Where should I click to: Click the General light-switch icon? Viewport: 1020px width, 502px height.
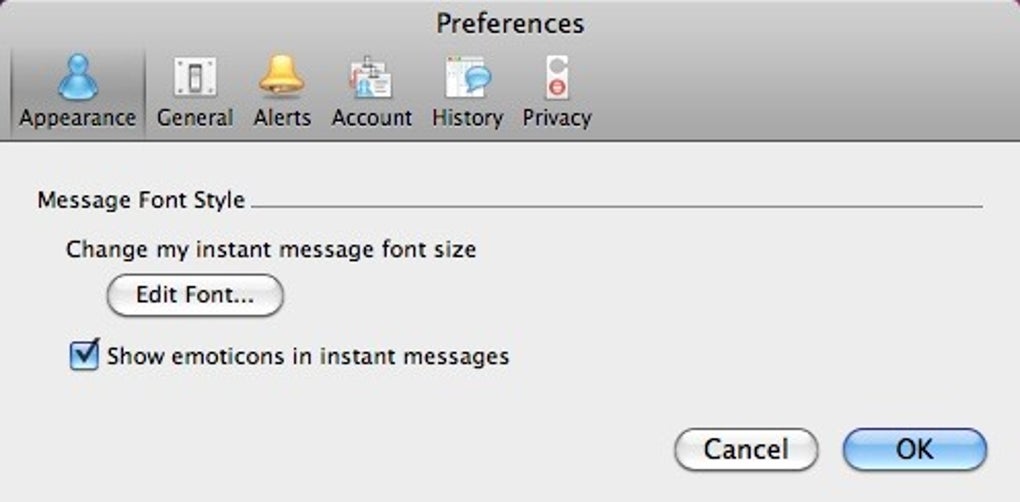pyautogui.click(x=194, y=77)
